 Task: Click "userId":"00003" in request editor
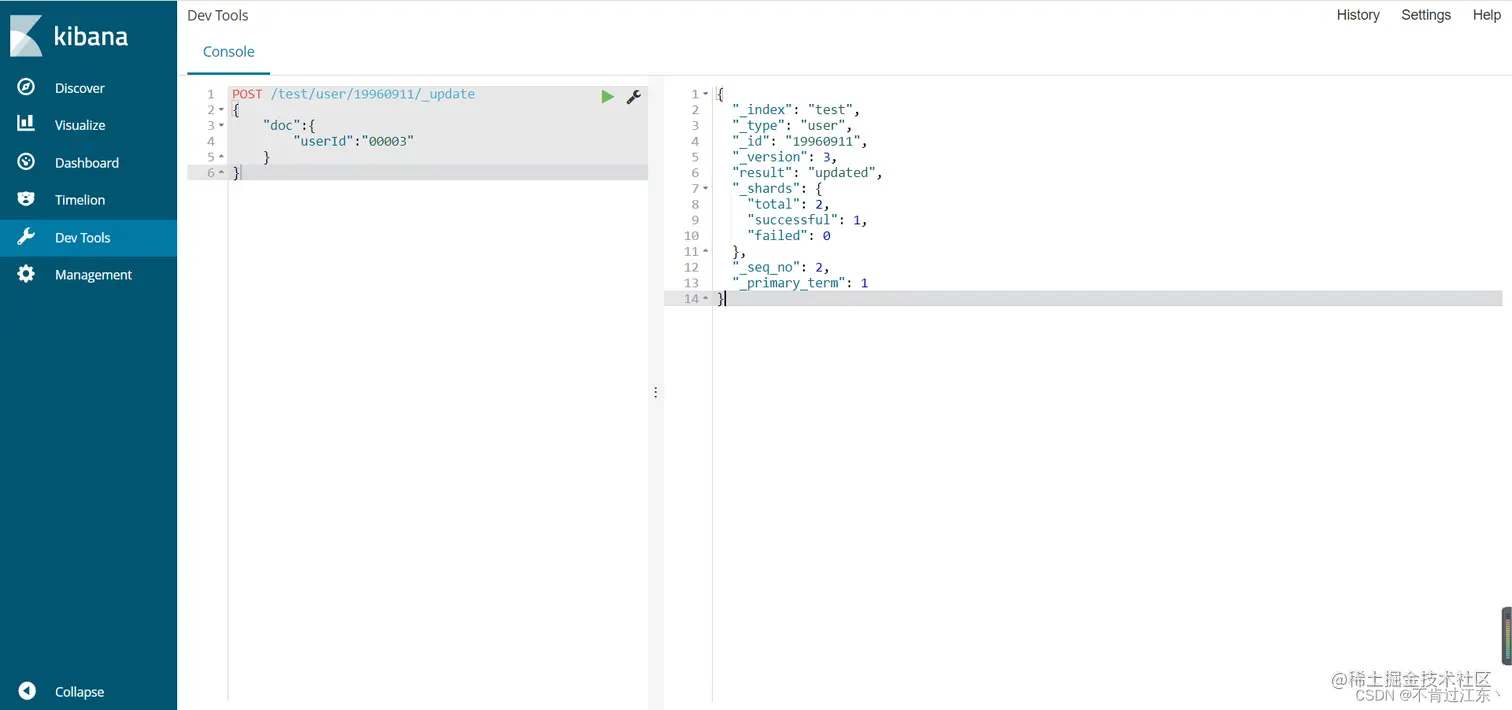(353, 141)
